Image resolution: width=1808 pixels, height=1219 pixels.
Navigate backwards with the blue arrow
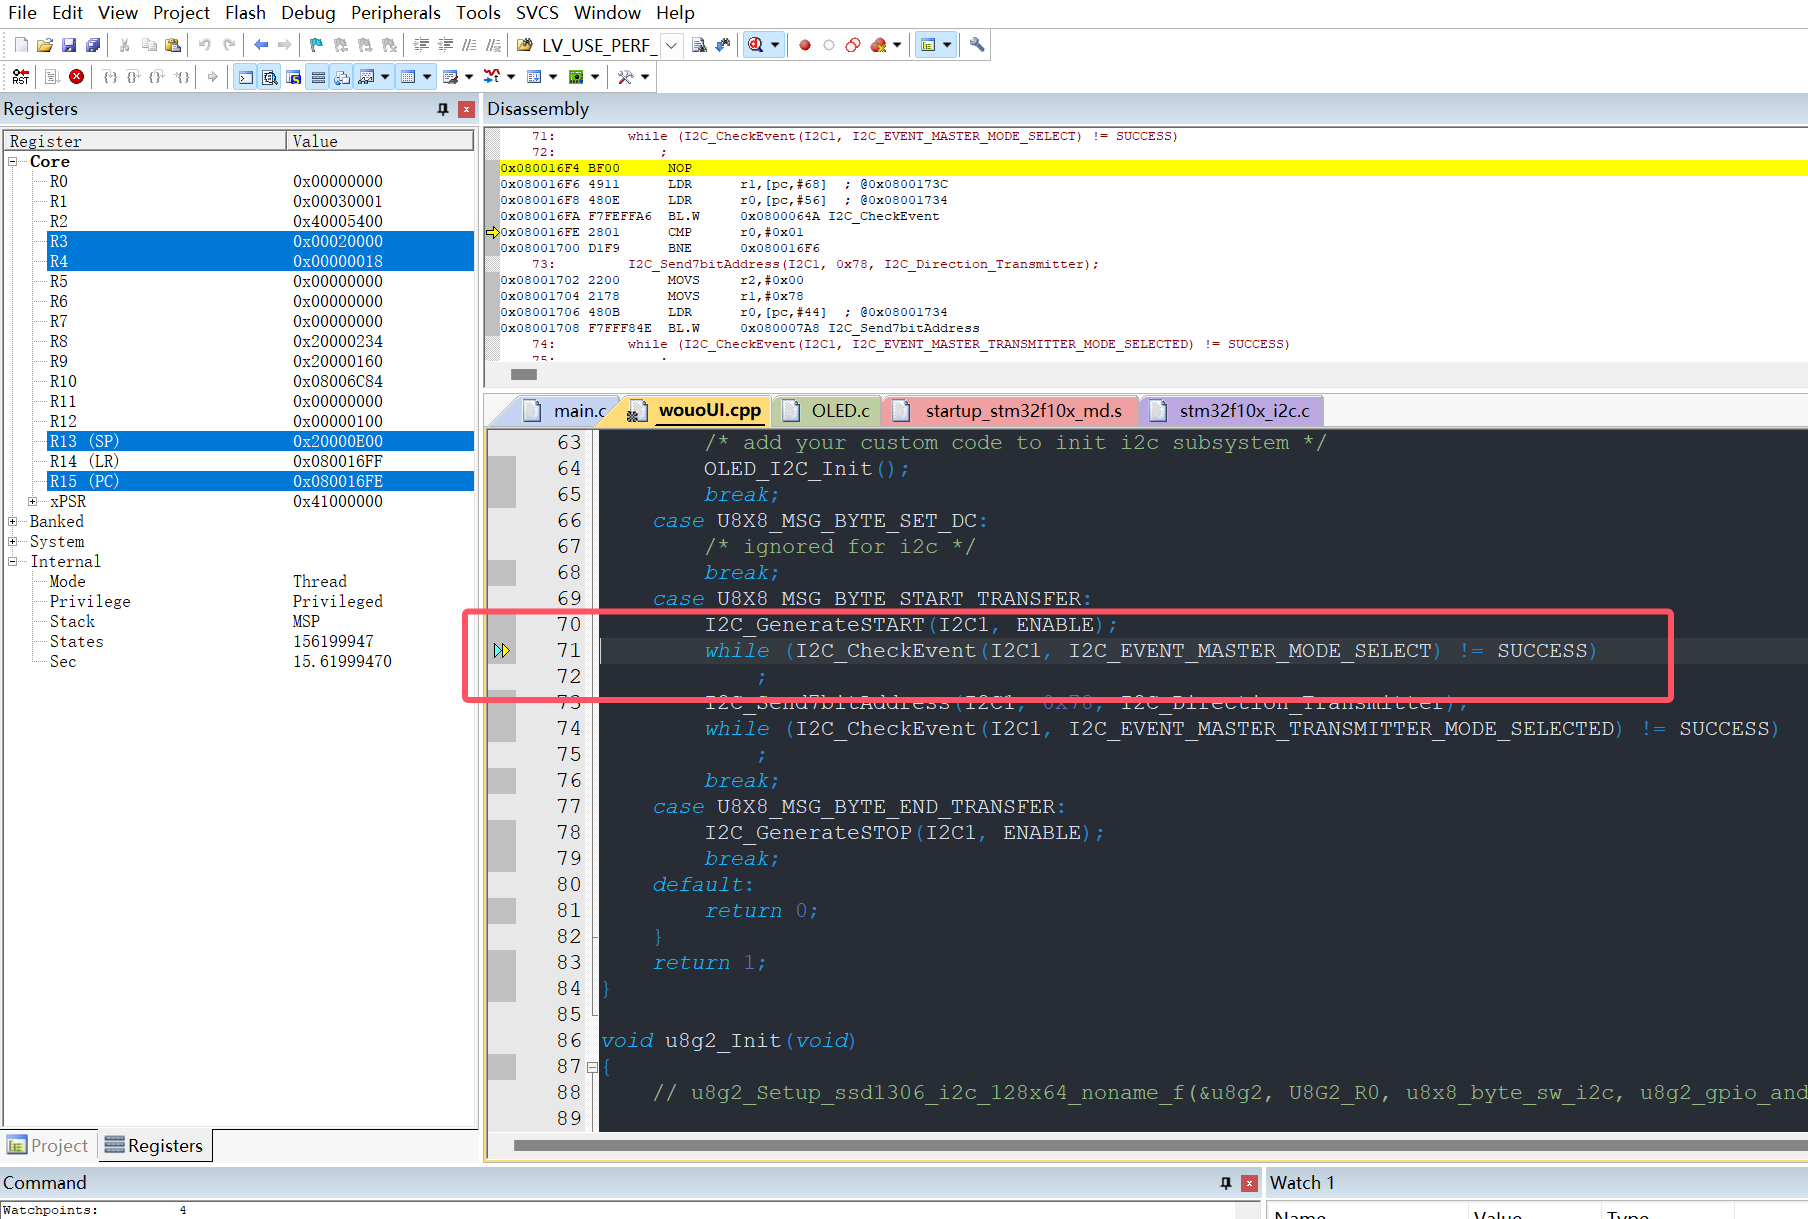click(261, 45)
